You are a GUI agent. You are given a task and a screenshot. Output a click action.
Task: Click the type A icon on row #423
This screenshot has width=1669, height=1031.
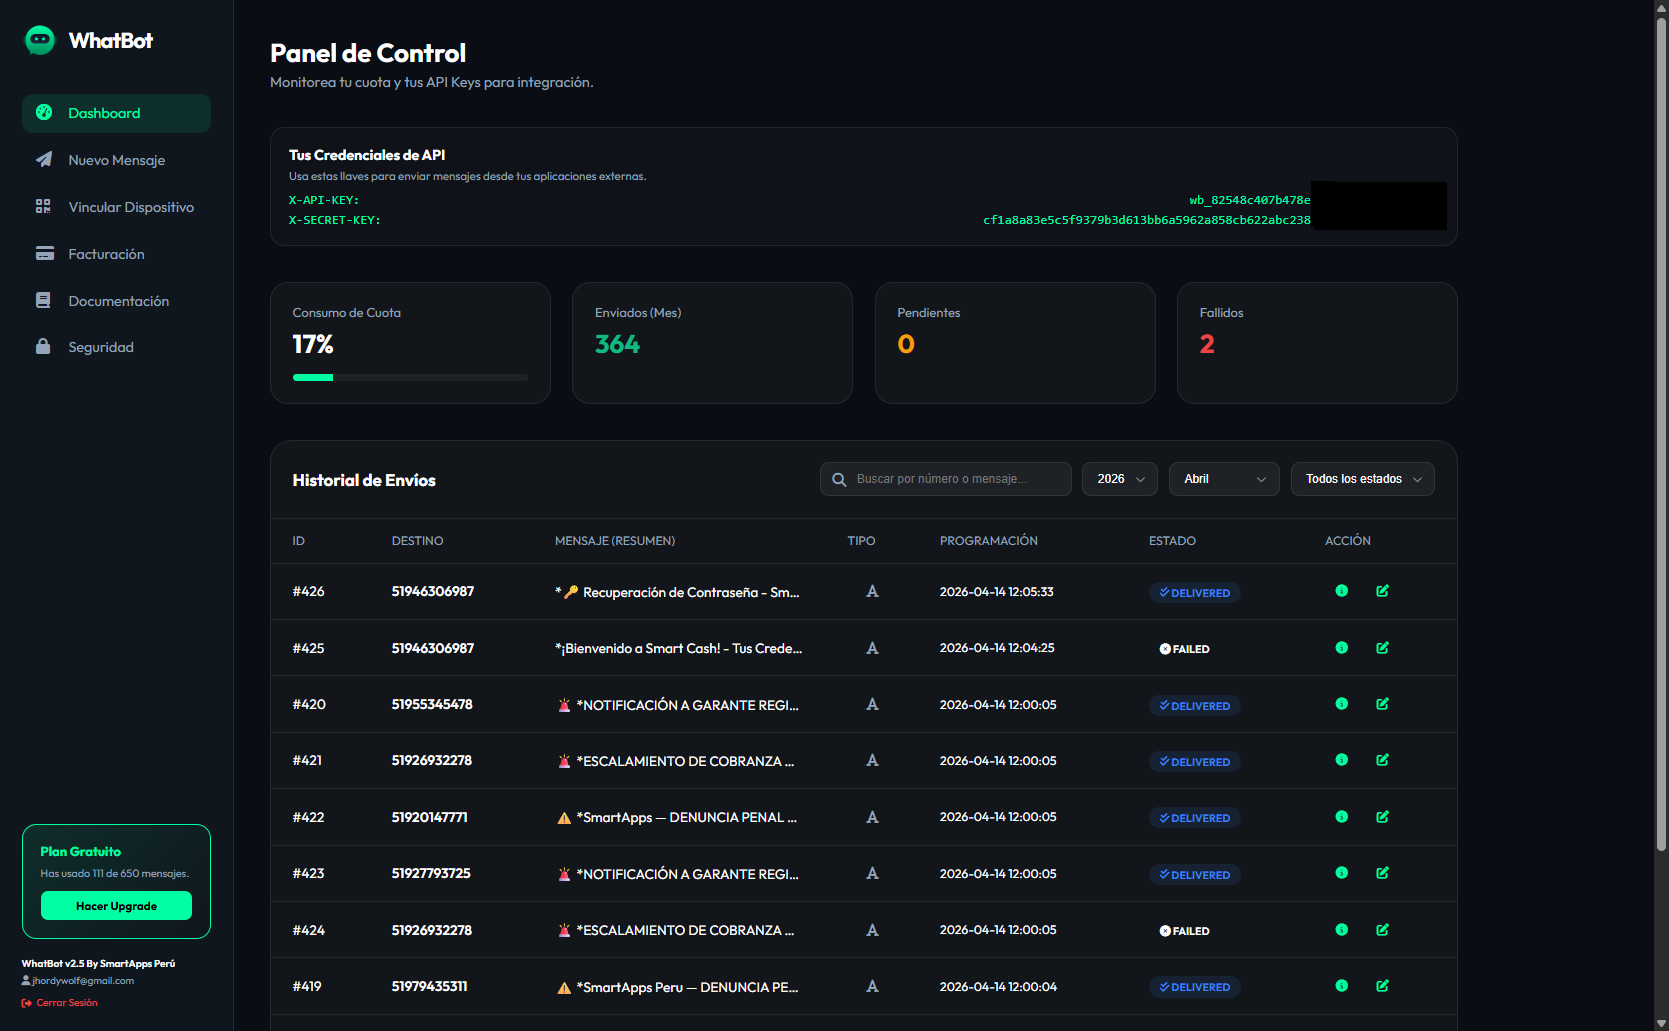click(872, 873)
